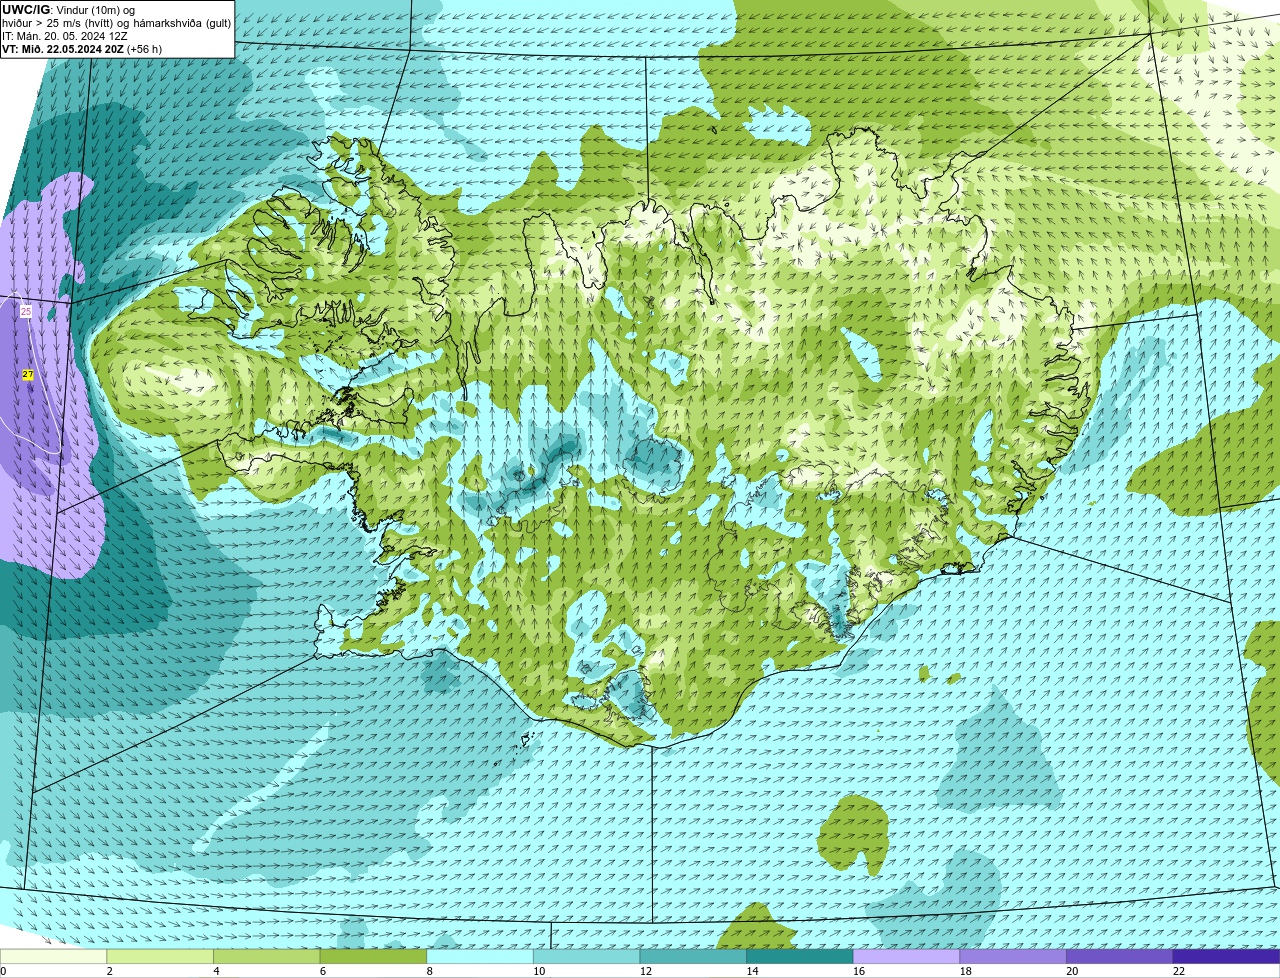Pick the turquoise 10–12 m/s scale segment
Viewport: 1280px width, 978px height.
[x=586, y=956]
